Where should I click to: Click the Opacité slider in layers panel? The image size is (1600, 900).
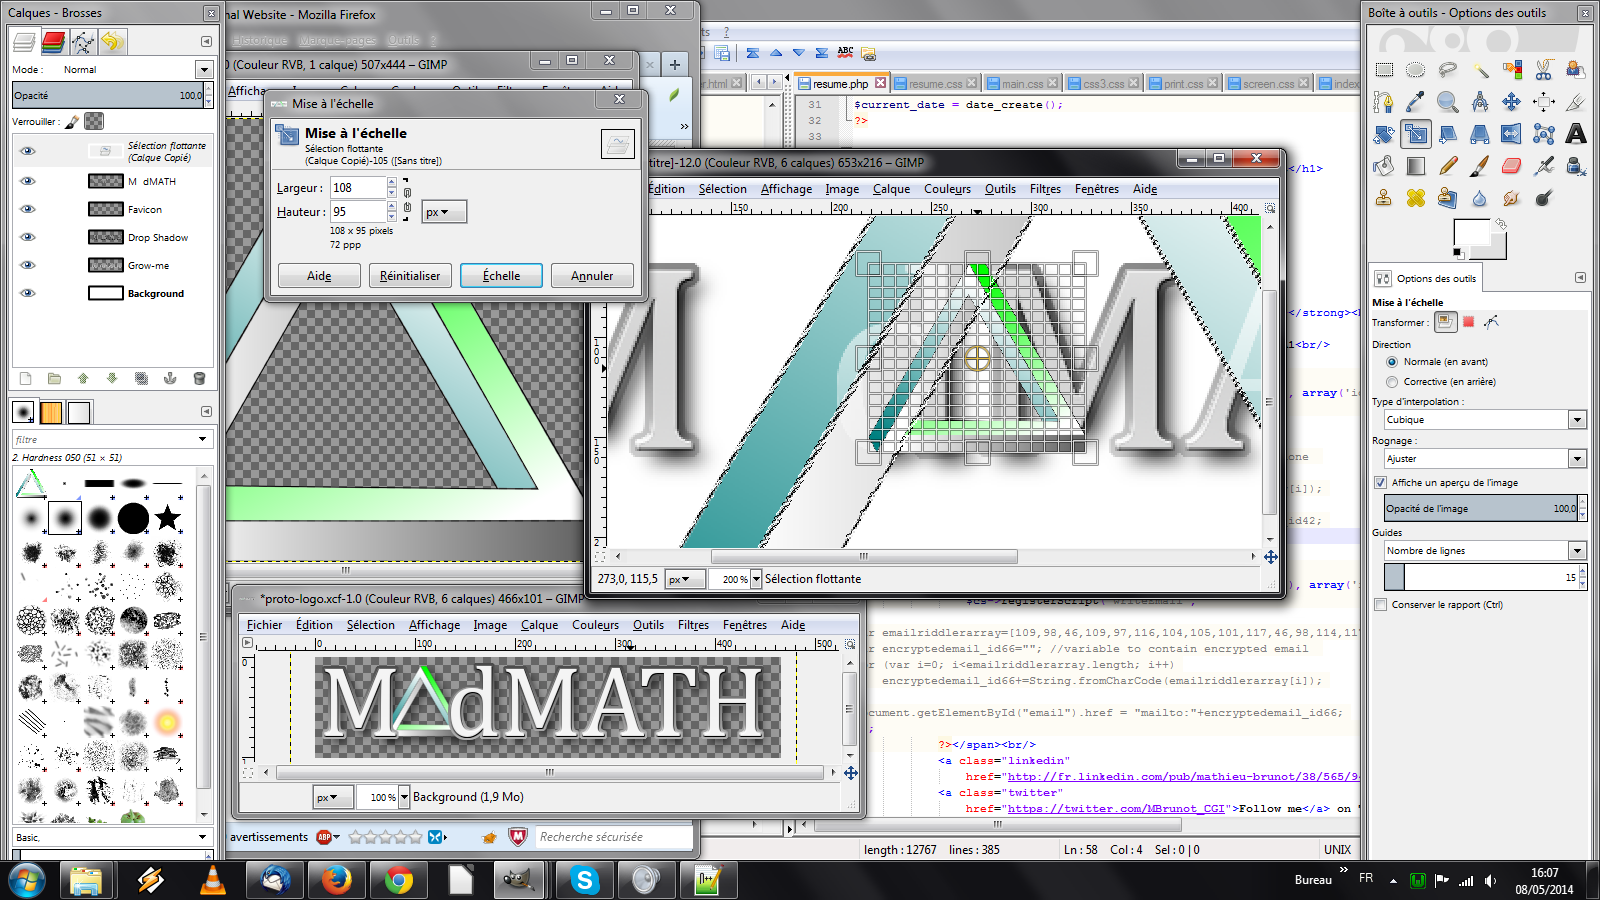[107, 96]
